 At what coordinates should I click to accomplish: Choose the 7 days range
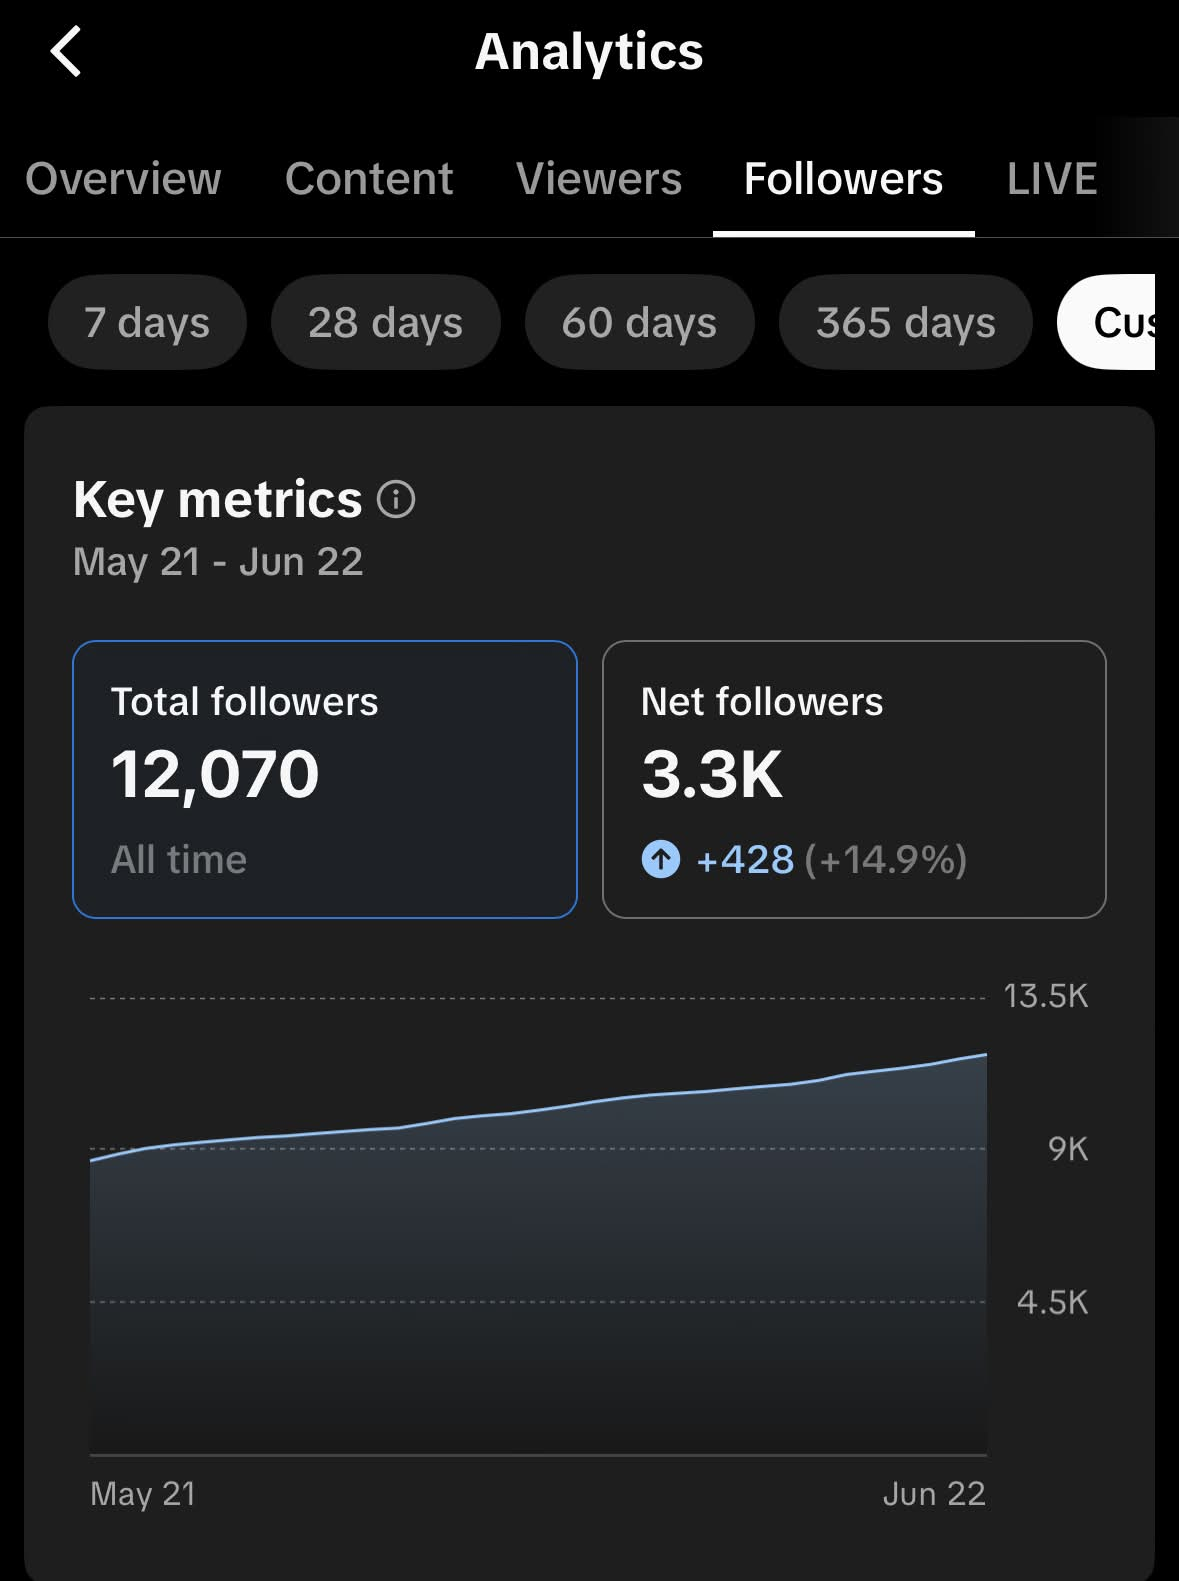(147, 322)
